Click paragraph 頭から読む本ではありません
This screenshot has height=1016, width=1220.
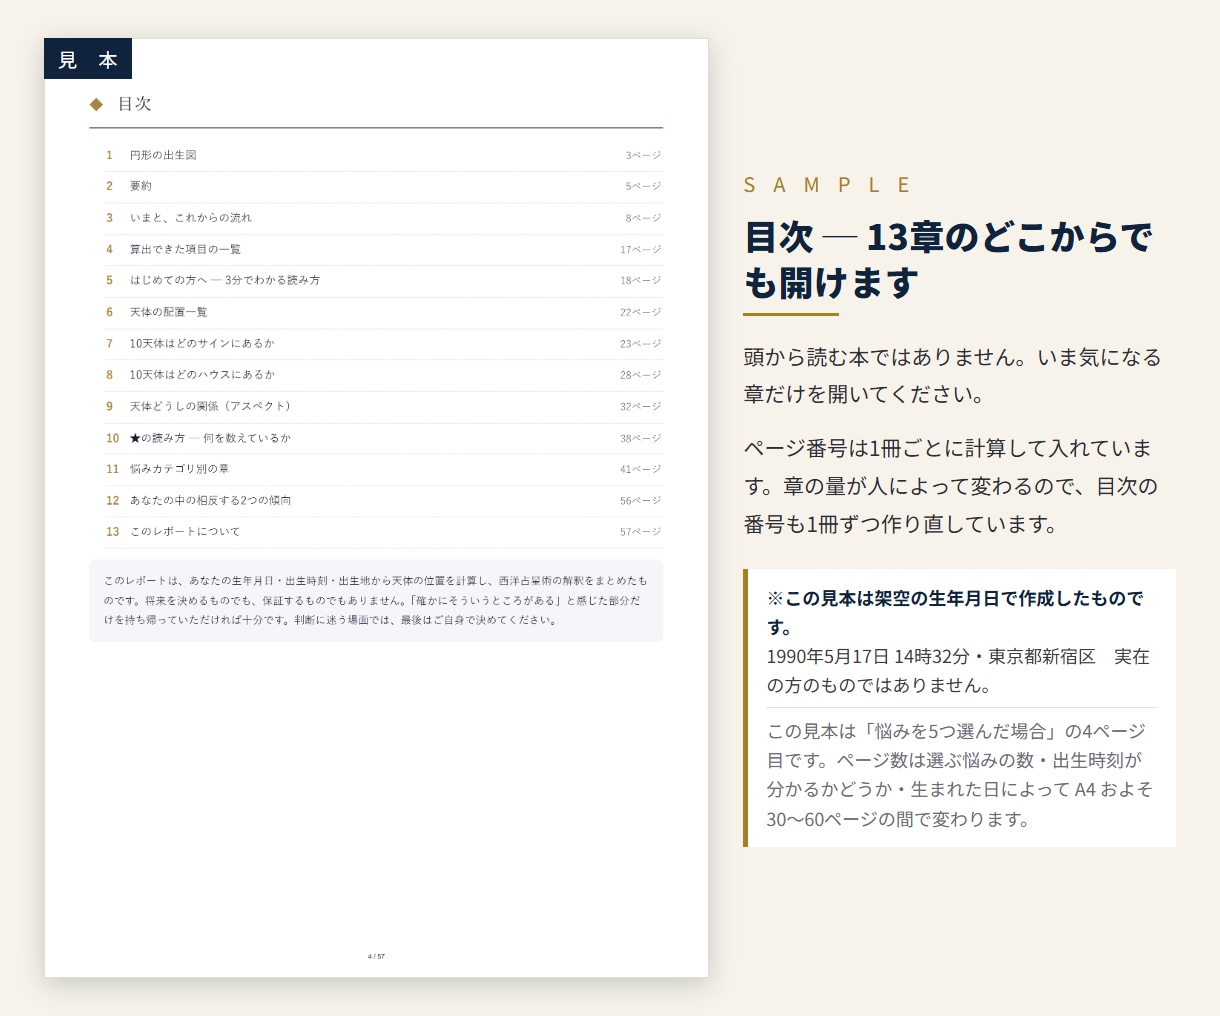click(x=952, y=375)
